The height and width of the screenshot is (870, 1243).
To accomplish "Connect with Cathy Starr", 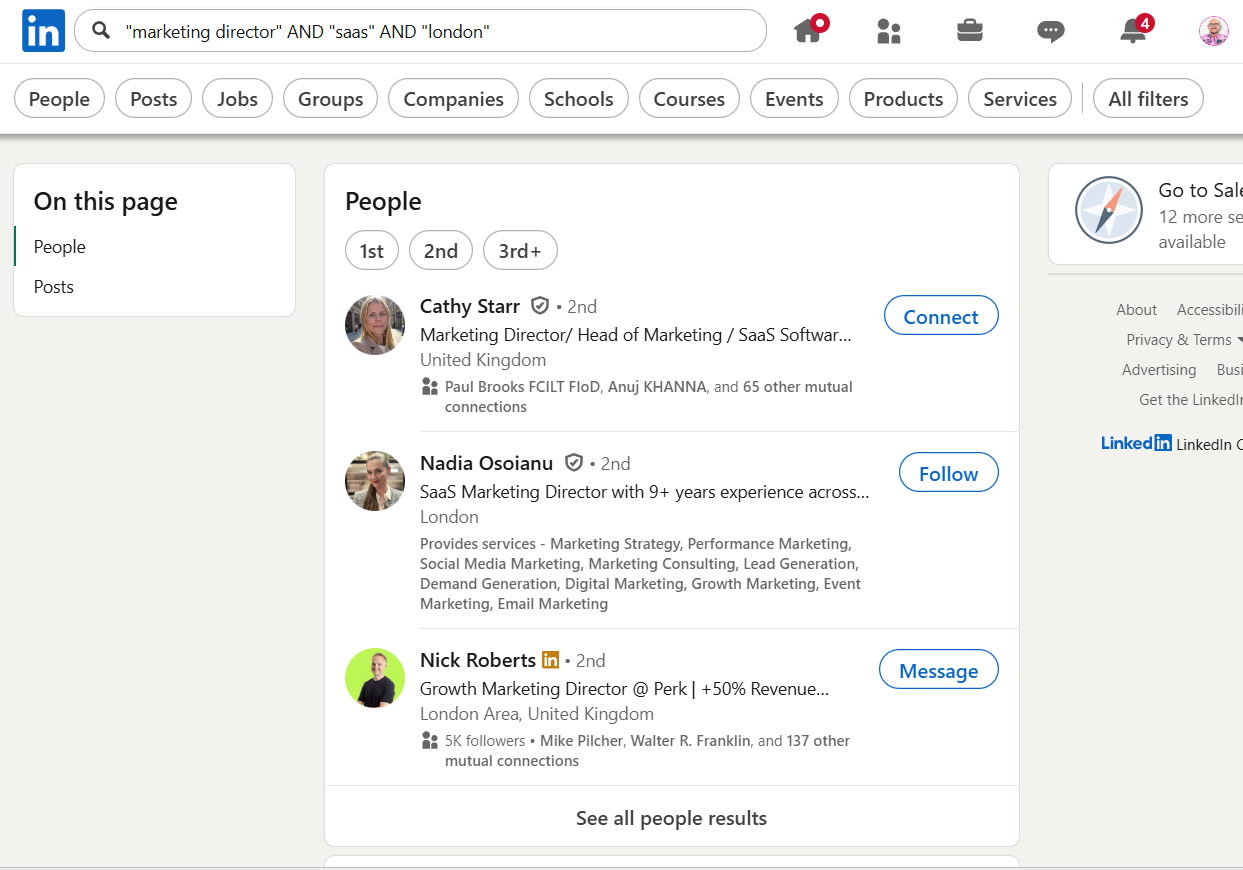I will click(941, 316).
